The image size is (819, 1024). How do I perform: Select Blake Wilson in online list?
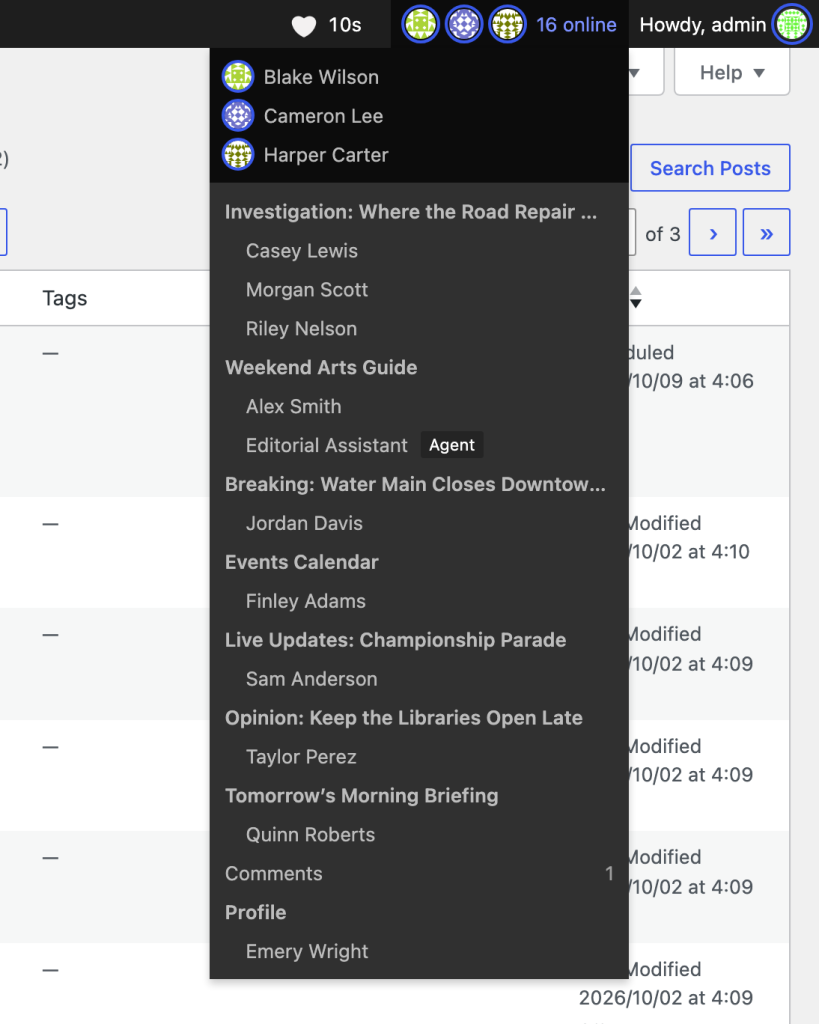click(x=321, y=77)
